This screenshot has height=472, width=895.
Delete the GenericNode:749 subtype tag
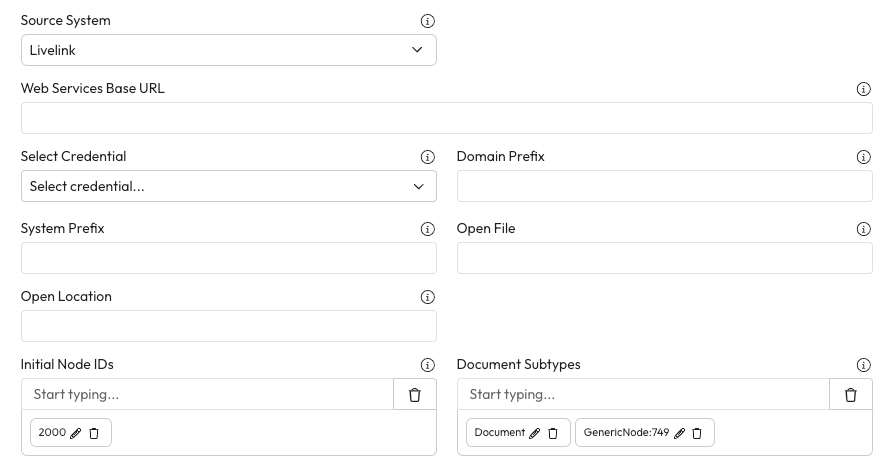pos(698,433)
